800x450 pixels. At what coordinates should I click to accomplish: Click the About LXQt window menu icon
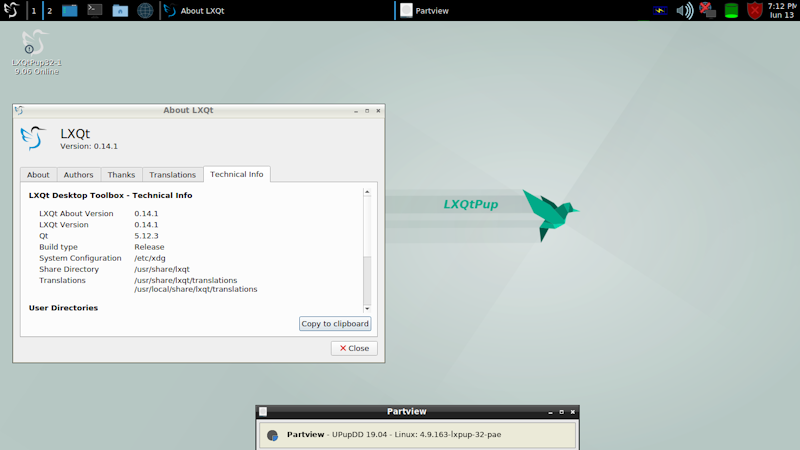pos(19,110)
